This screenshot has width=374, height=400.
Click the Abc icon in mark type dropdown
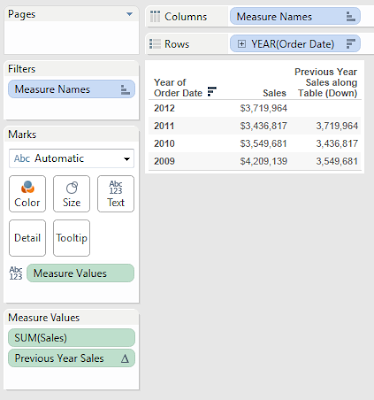tap(22, 158)
